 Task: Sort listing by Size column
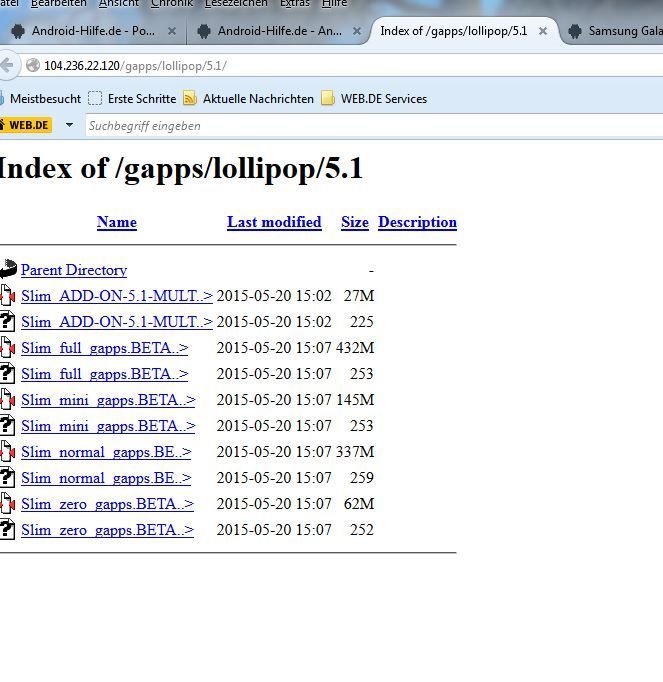point(355,222)
